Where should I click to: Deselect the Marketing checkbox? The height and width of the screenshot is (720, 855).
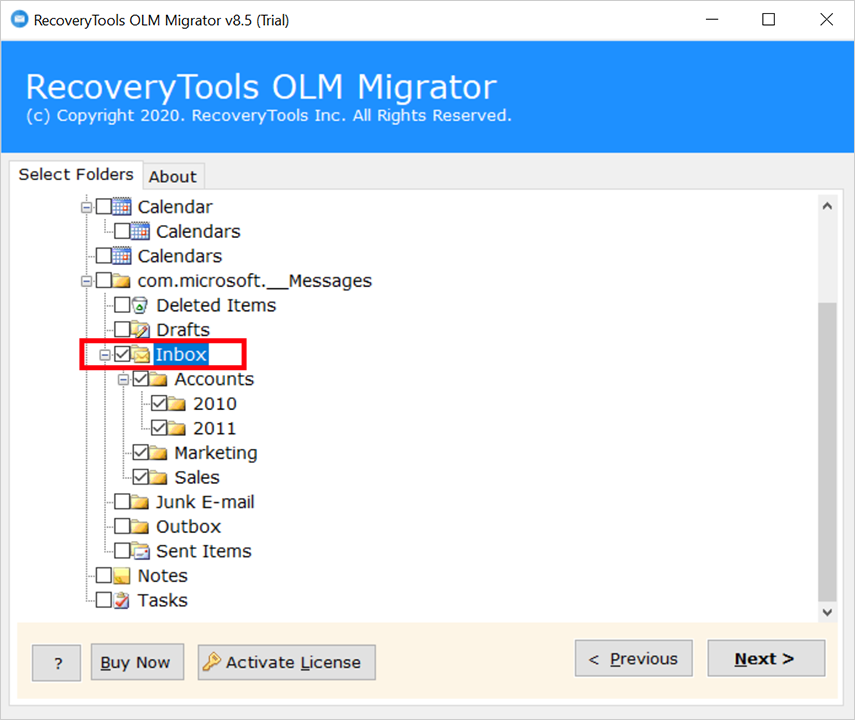(x=141, y=453)
